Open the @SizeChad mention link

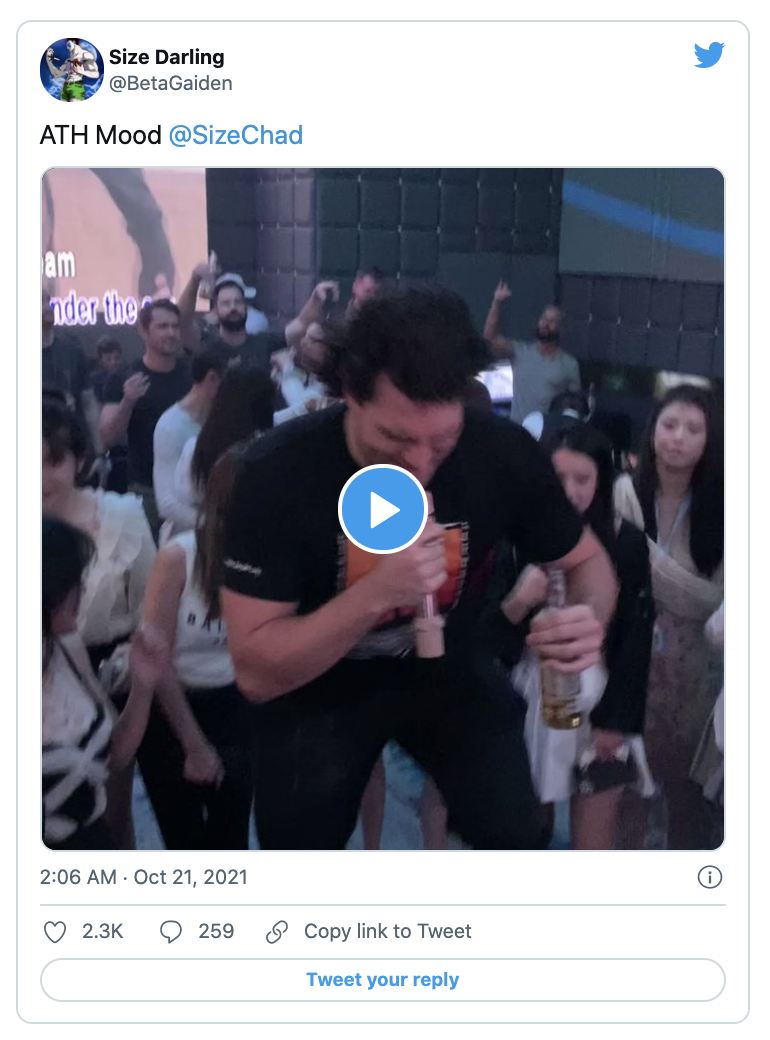click(235, 135)
